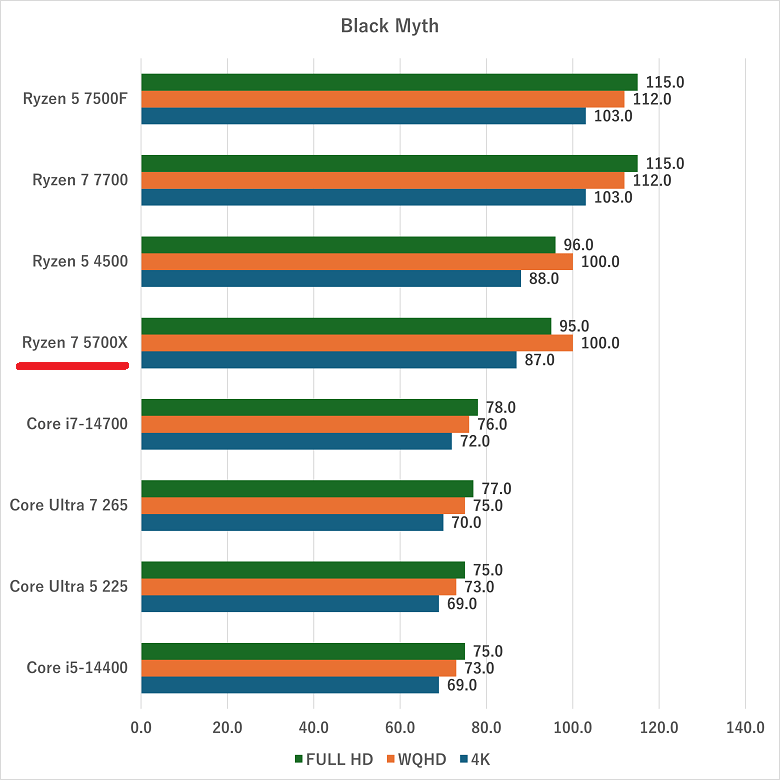Image resolution: width=780 pixels, height=780 pixels.
Task: Click the 60.0 axis tick label
Action: pos(400,727)
